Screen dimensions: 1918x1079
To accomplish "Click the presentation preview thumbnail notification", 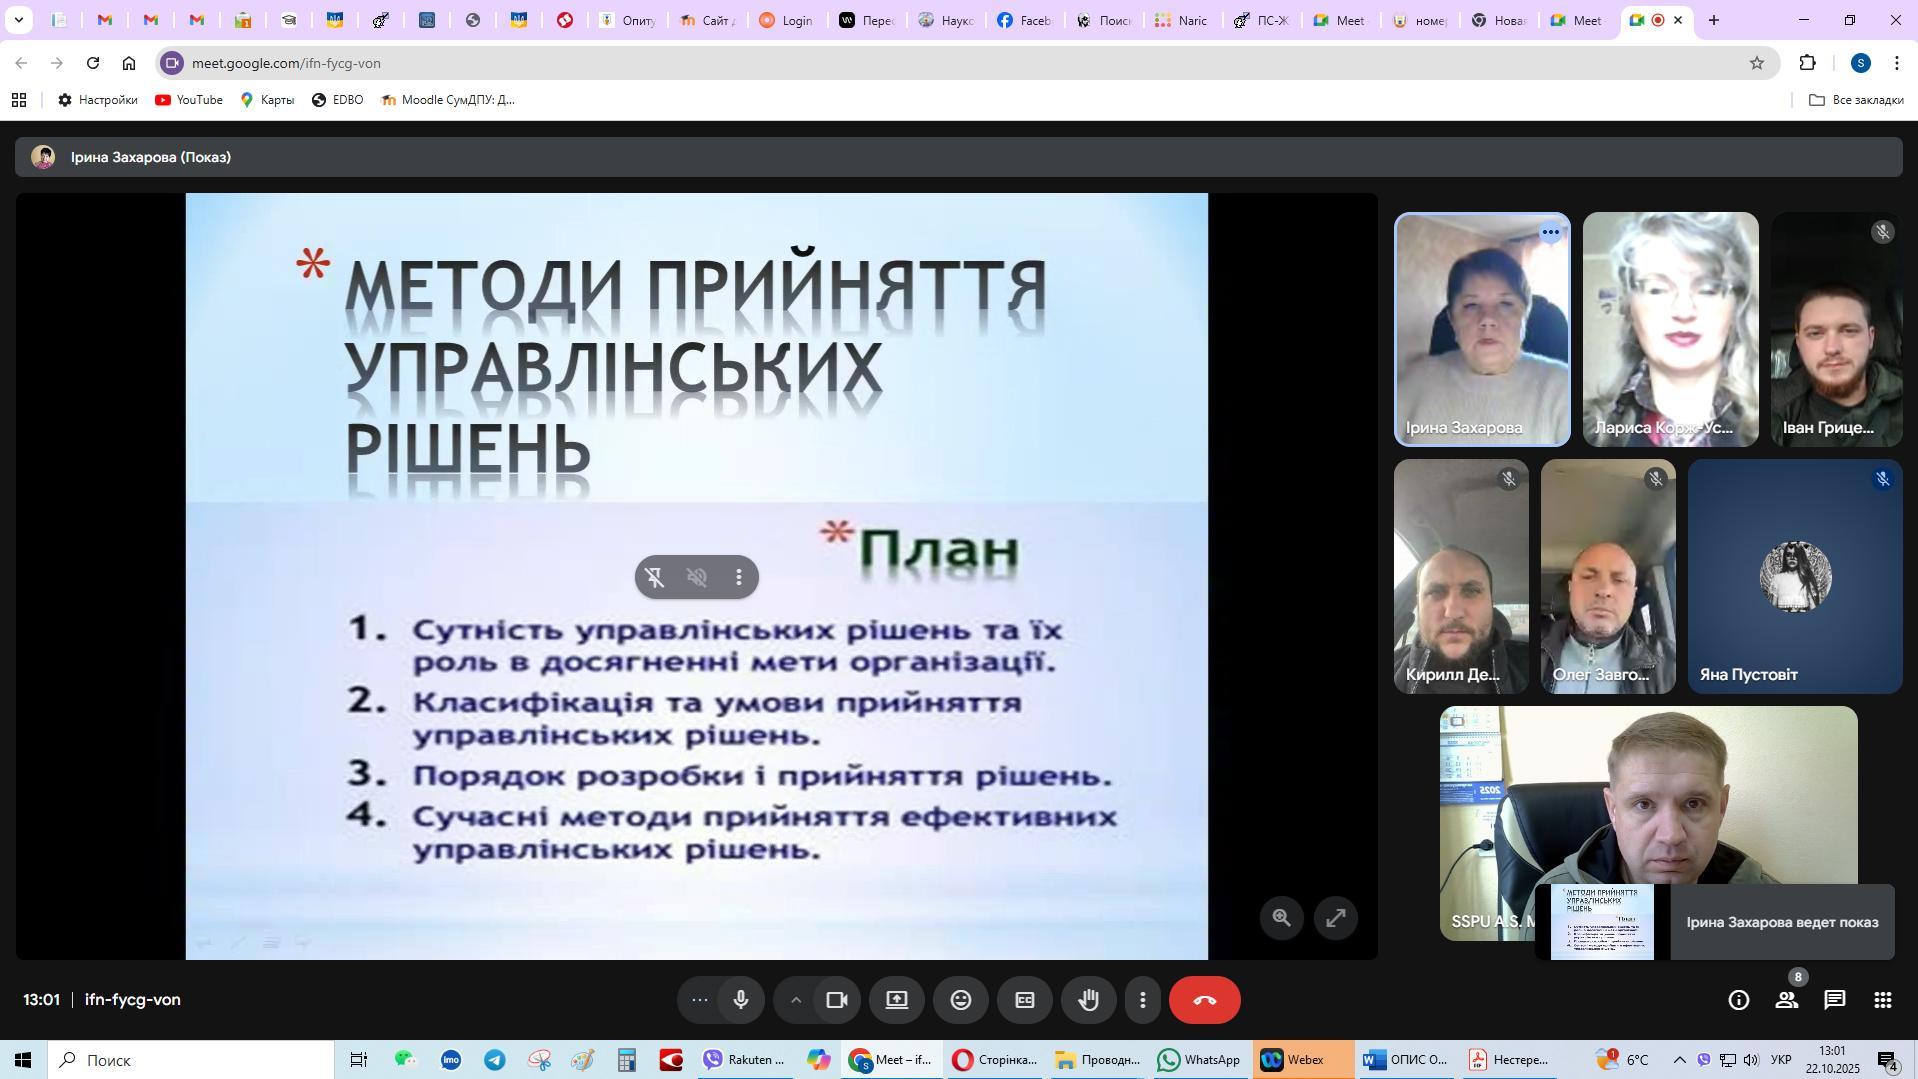I will pos(1602,922).
